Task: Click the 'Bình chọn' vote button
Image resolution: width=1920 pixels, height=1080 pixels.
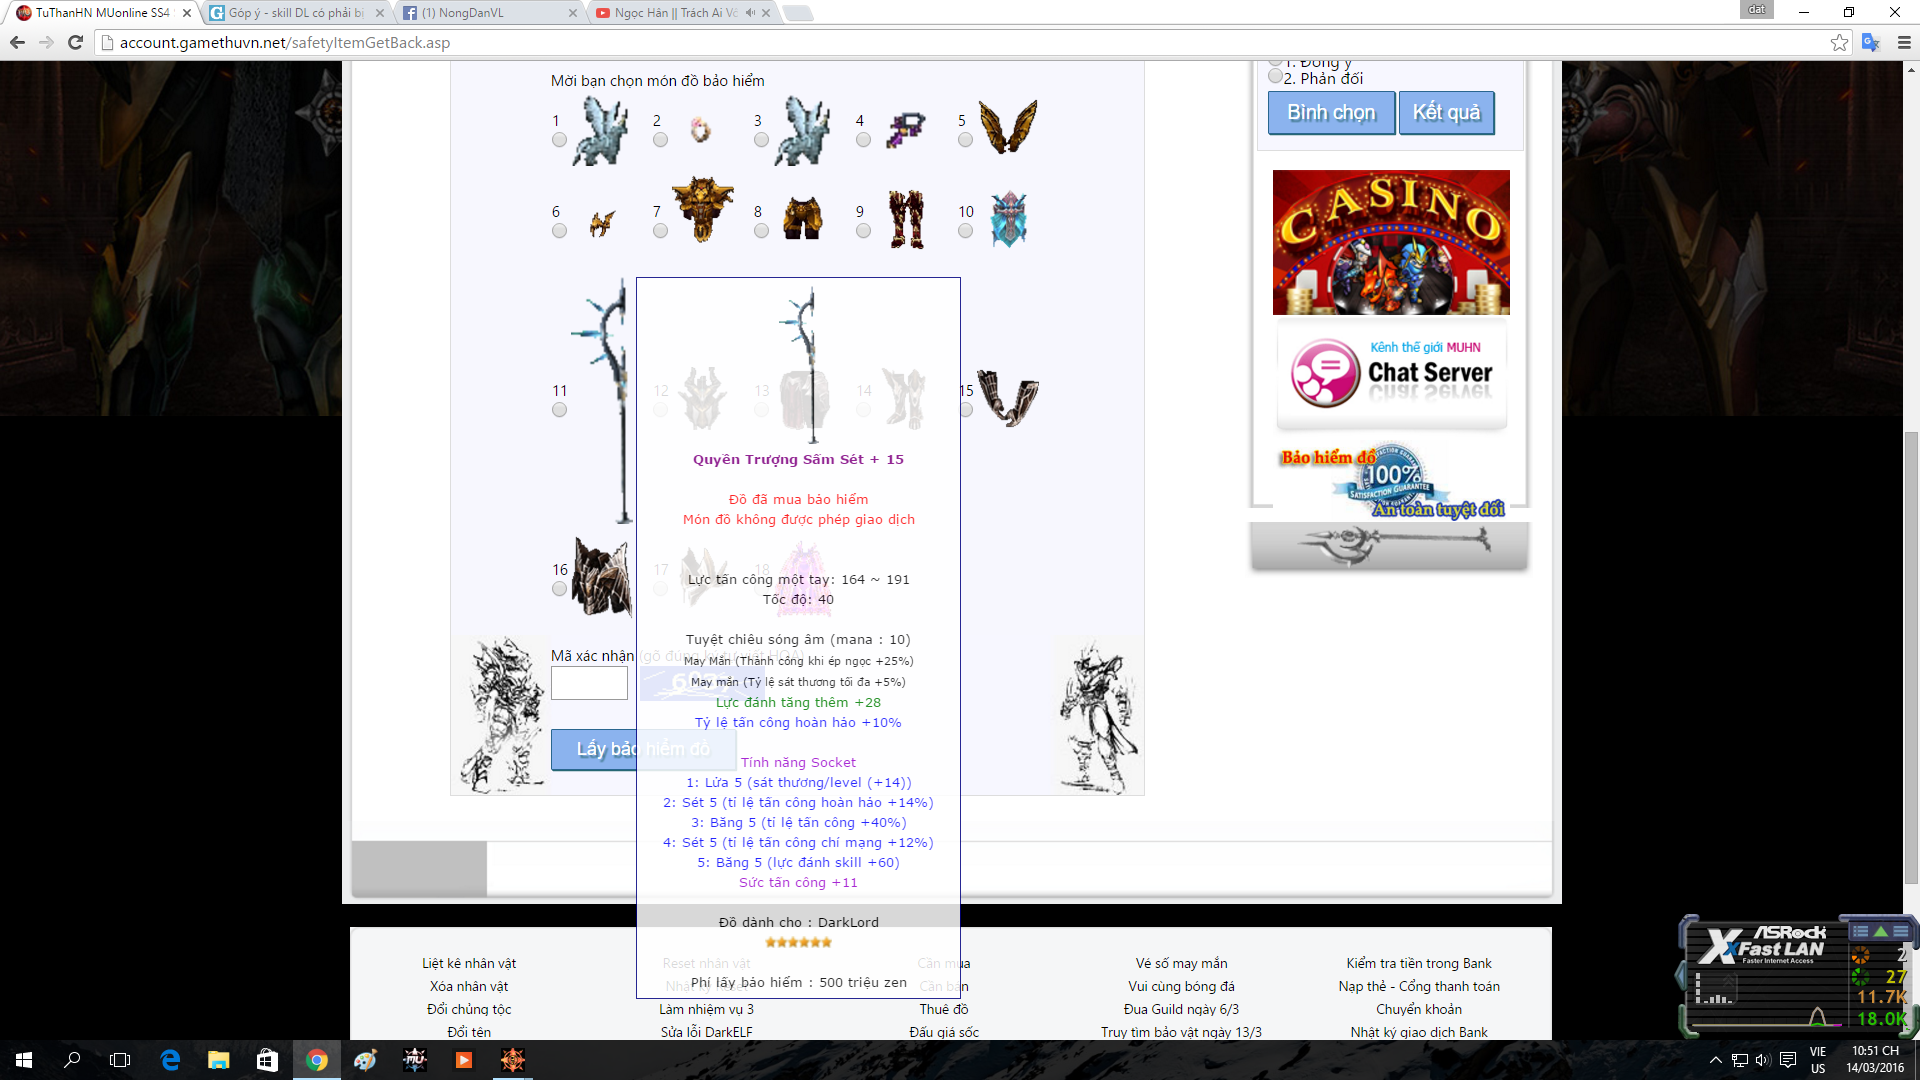Action: tap(1331, 112)
